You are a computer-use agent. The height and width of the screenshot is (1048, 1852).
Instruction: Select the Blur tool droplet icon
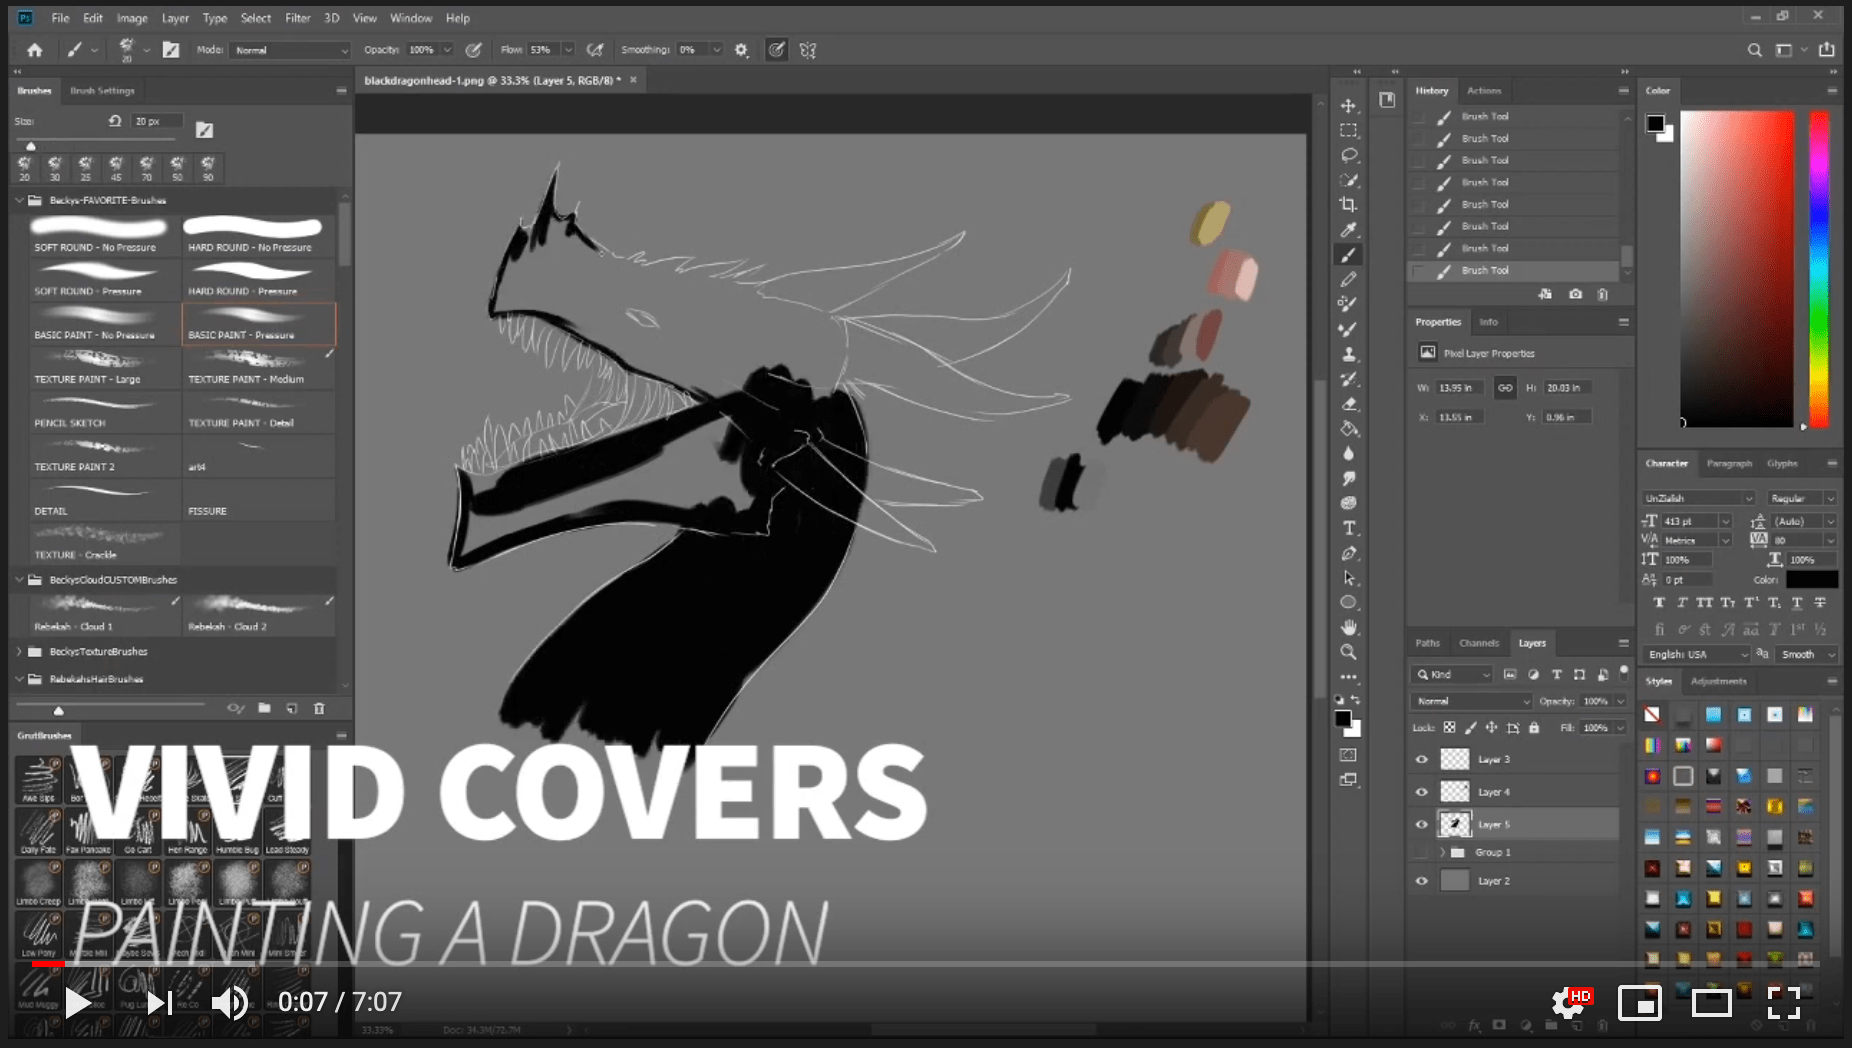click(x=1348, y=454)
